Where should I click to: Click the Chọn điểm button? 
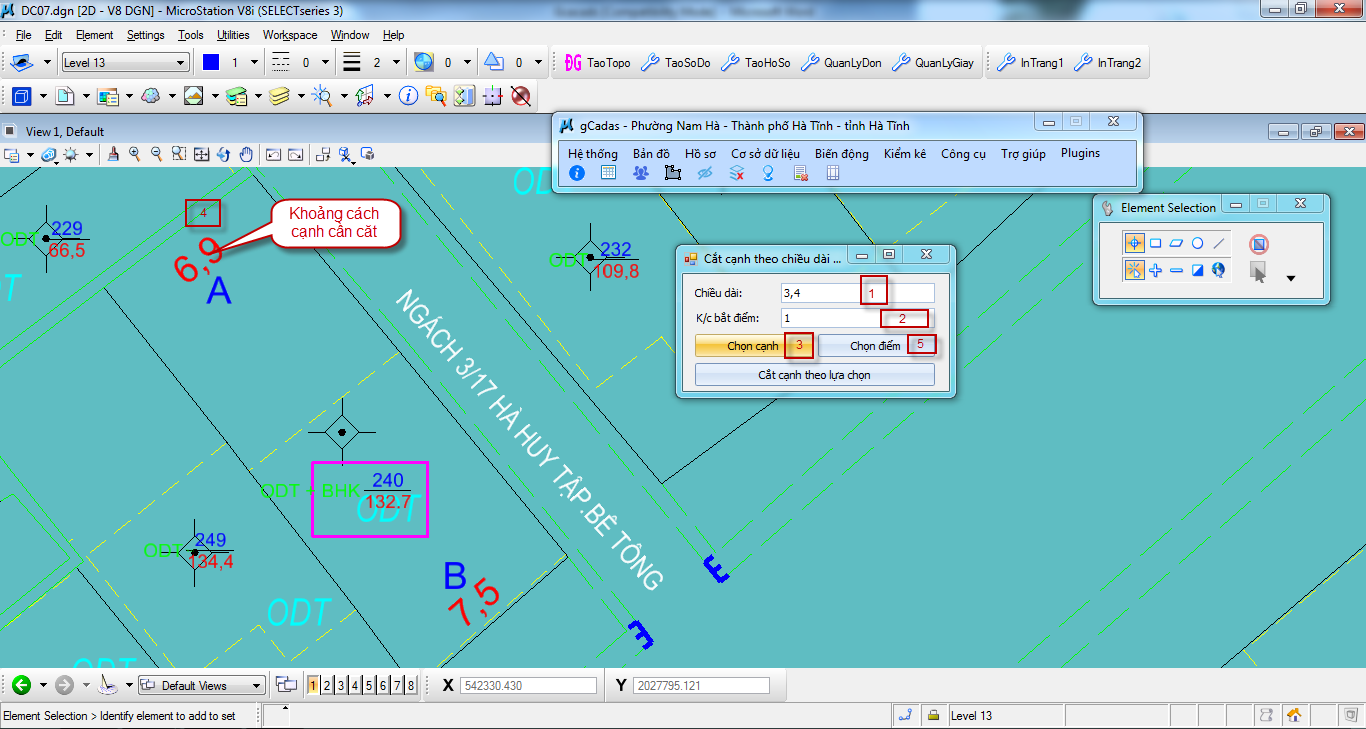coord(876,346)
